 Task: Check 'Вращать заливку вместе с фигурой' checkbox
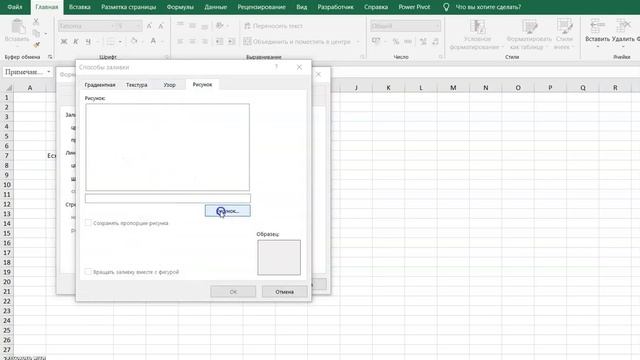[88, 271]
